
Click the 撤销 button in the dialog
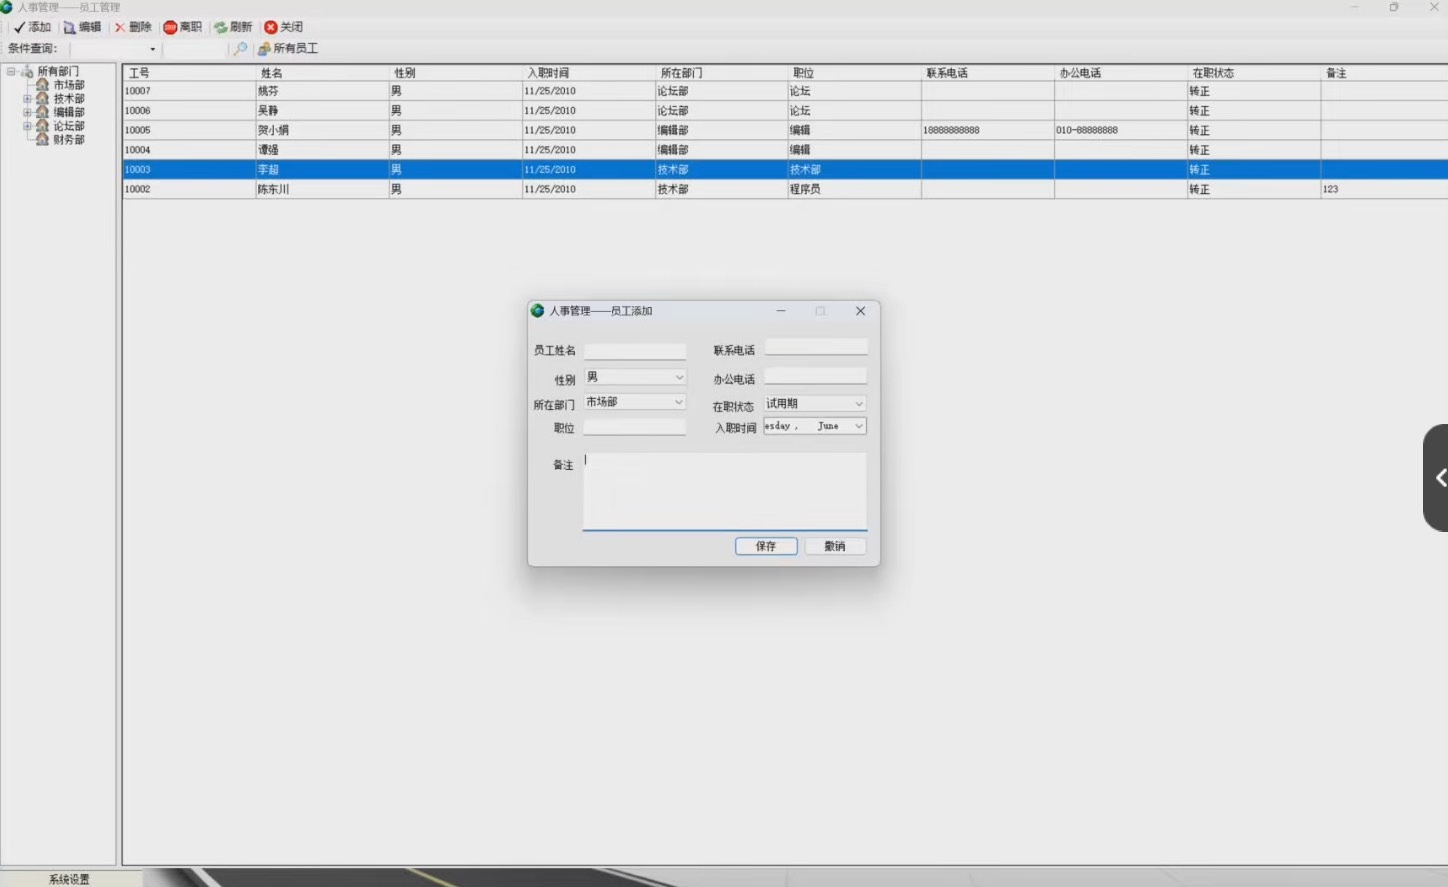(x=835, y=546)
